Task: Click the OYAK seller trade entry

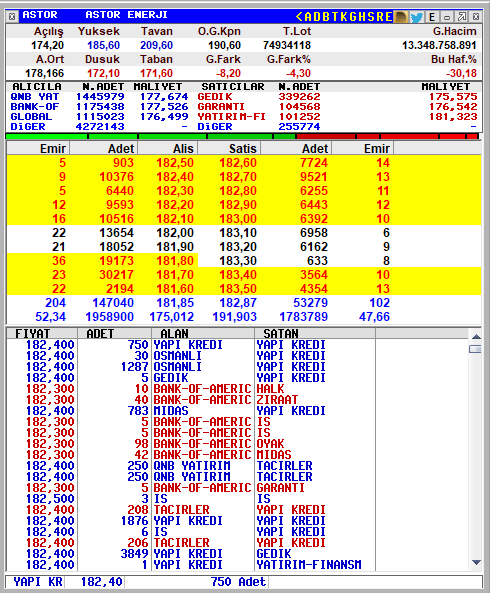Action: [270, 444]
